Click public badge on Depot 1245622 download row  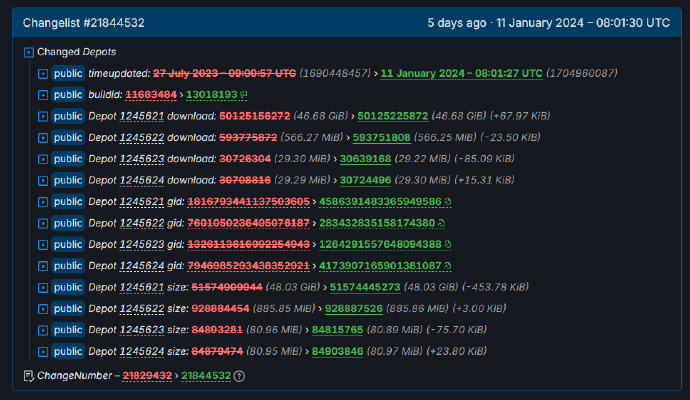pyautogui.click(x=68, y=138)
